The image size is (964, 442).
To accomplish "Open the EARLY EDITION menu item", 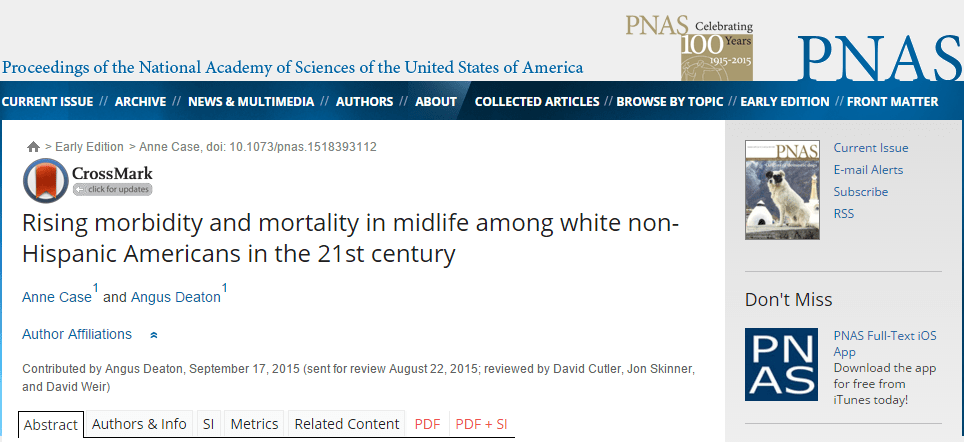I will click(784, 102).
